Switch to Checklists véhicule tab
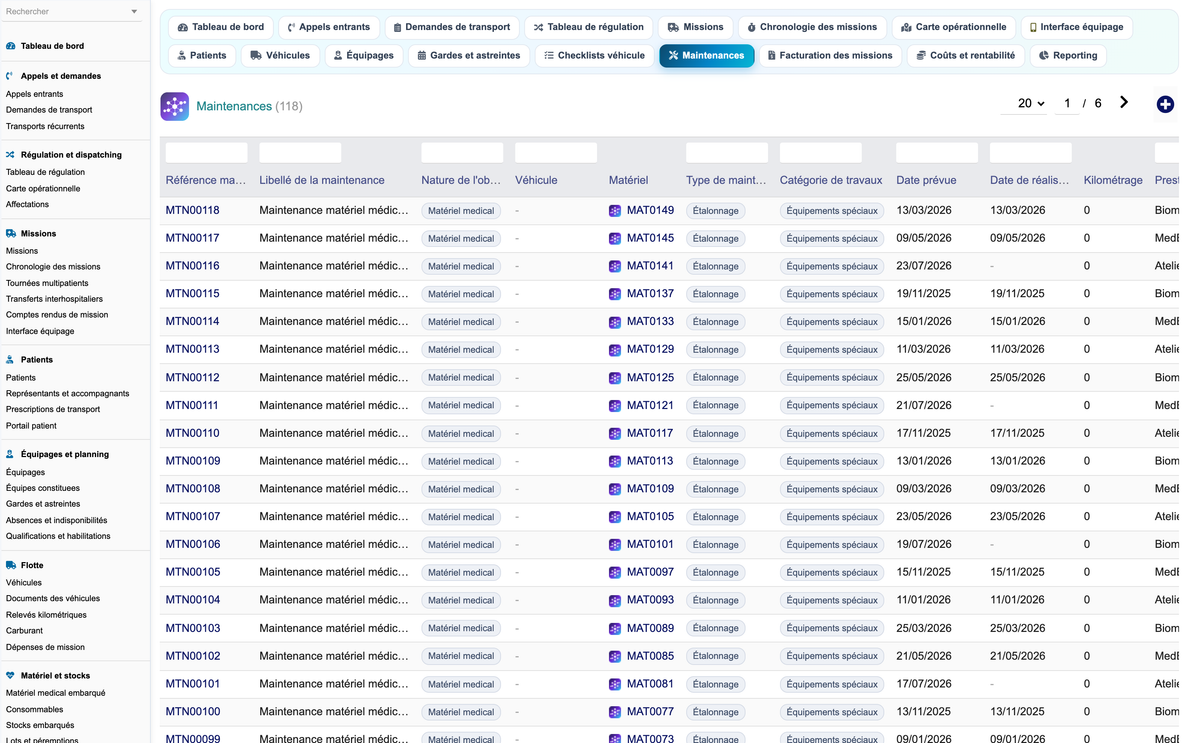The height and width of the screenshot is (743, 1200). click(x=595, y=55)
